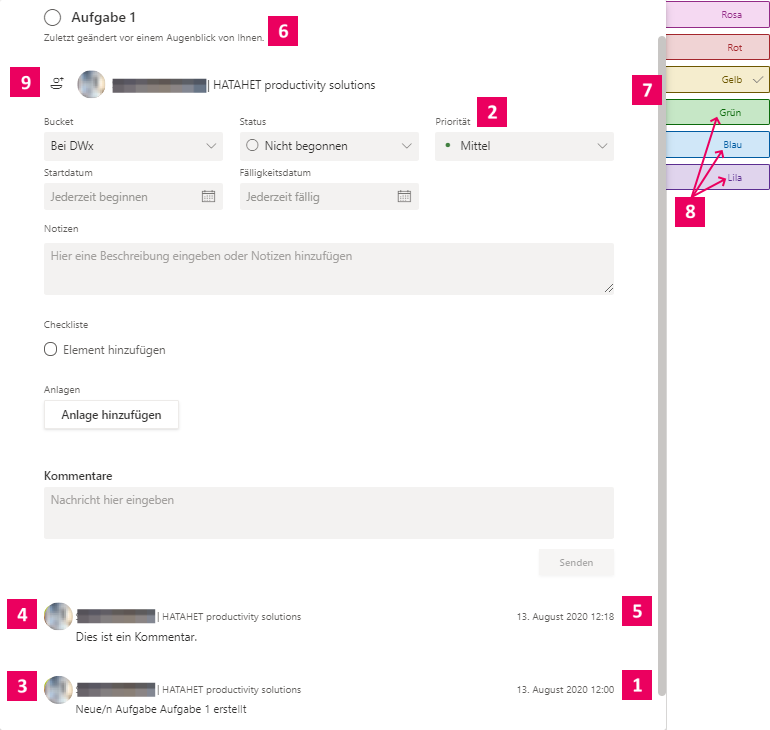The width and height of the screenshot is (770, 730).
Task: Click the Priorität dropdown chevron
Action: tap(602, 146)
